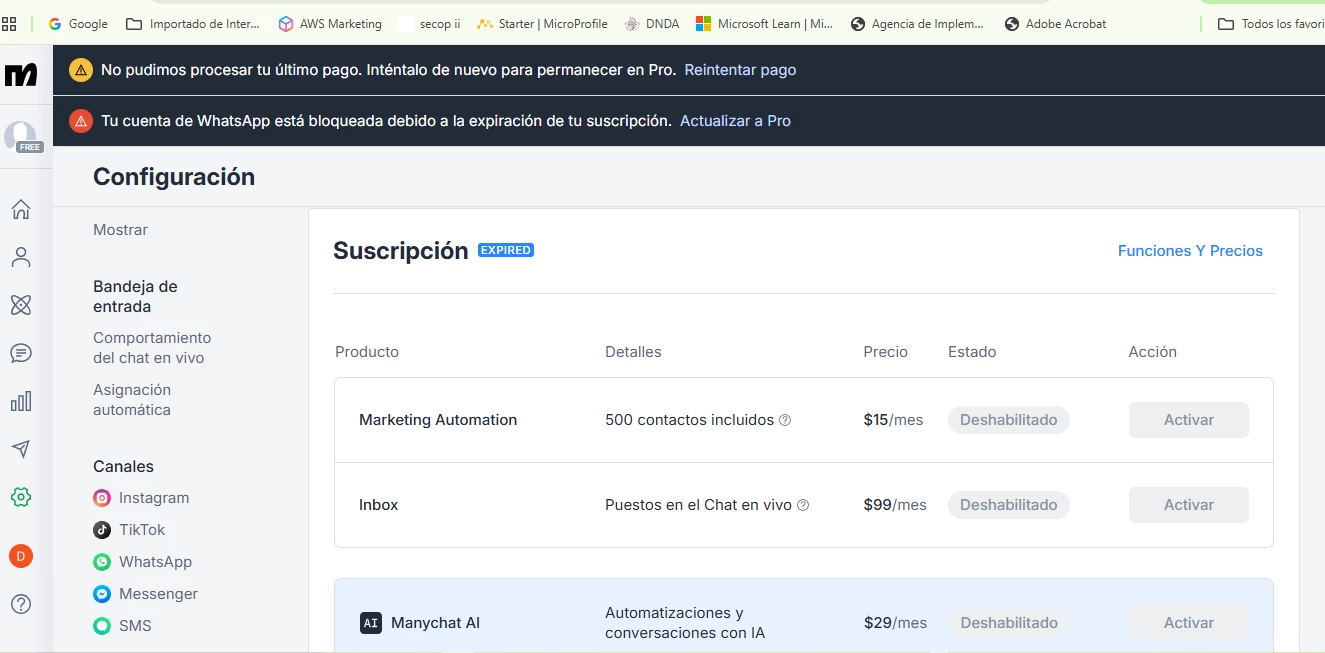This screenshot has width=1325, height=653.
Task: Open the Help question mark icon
Action: [x=21, y=604]
